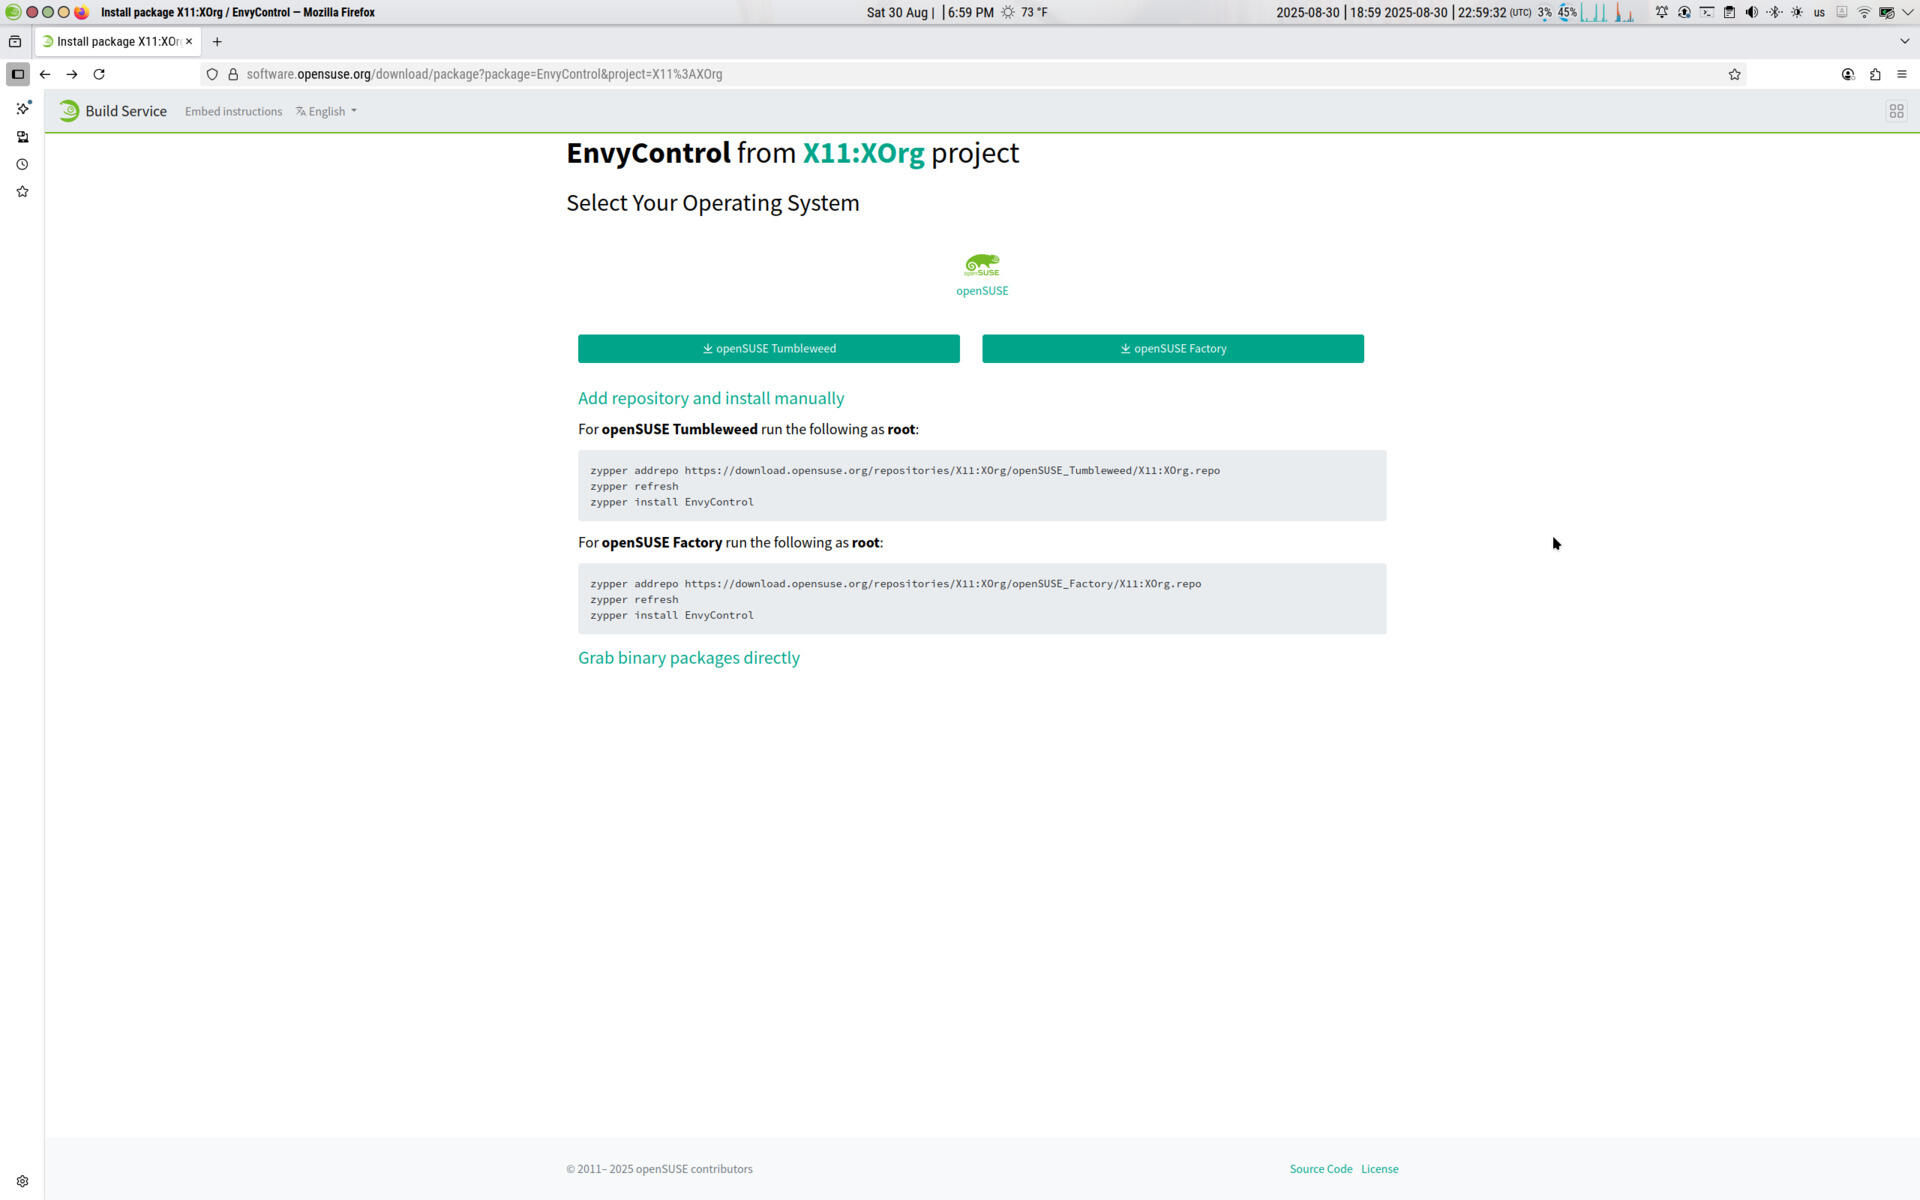Click the openSUSE Tumbleweed download button

(768, 348)
